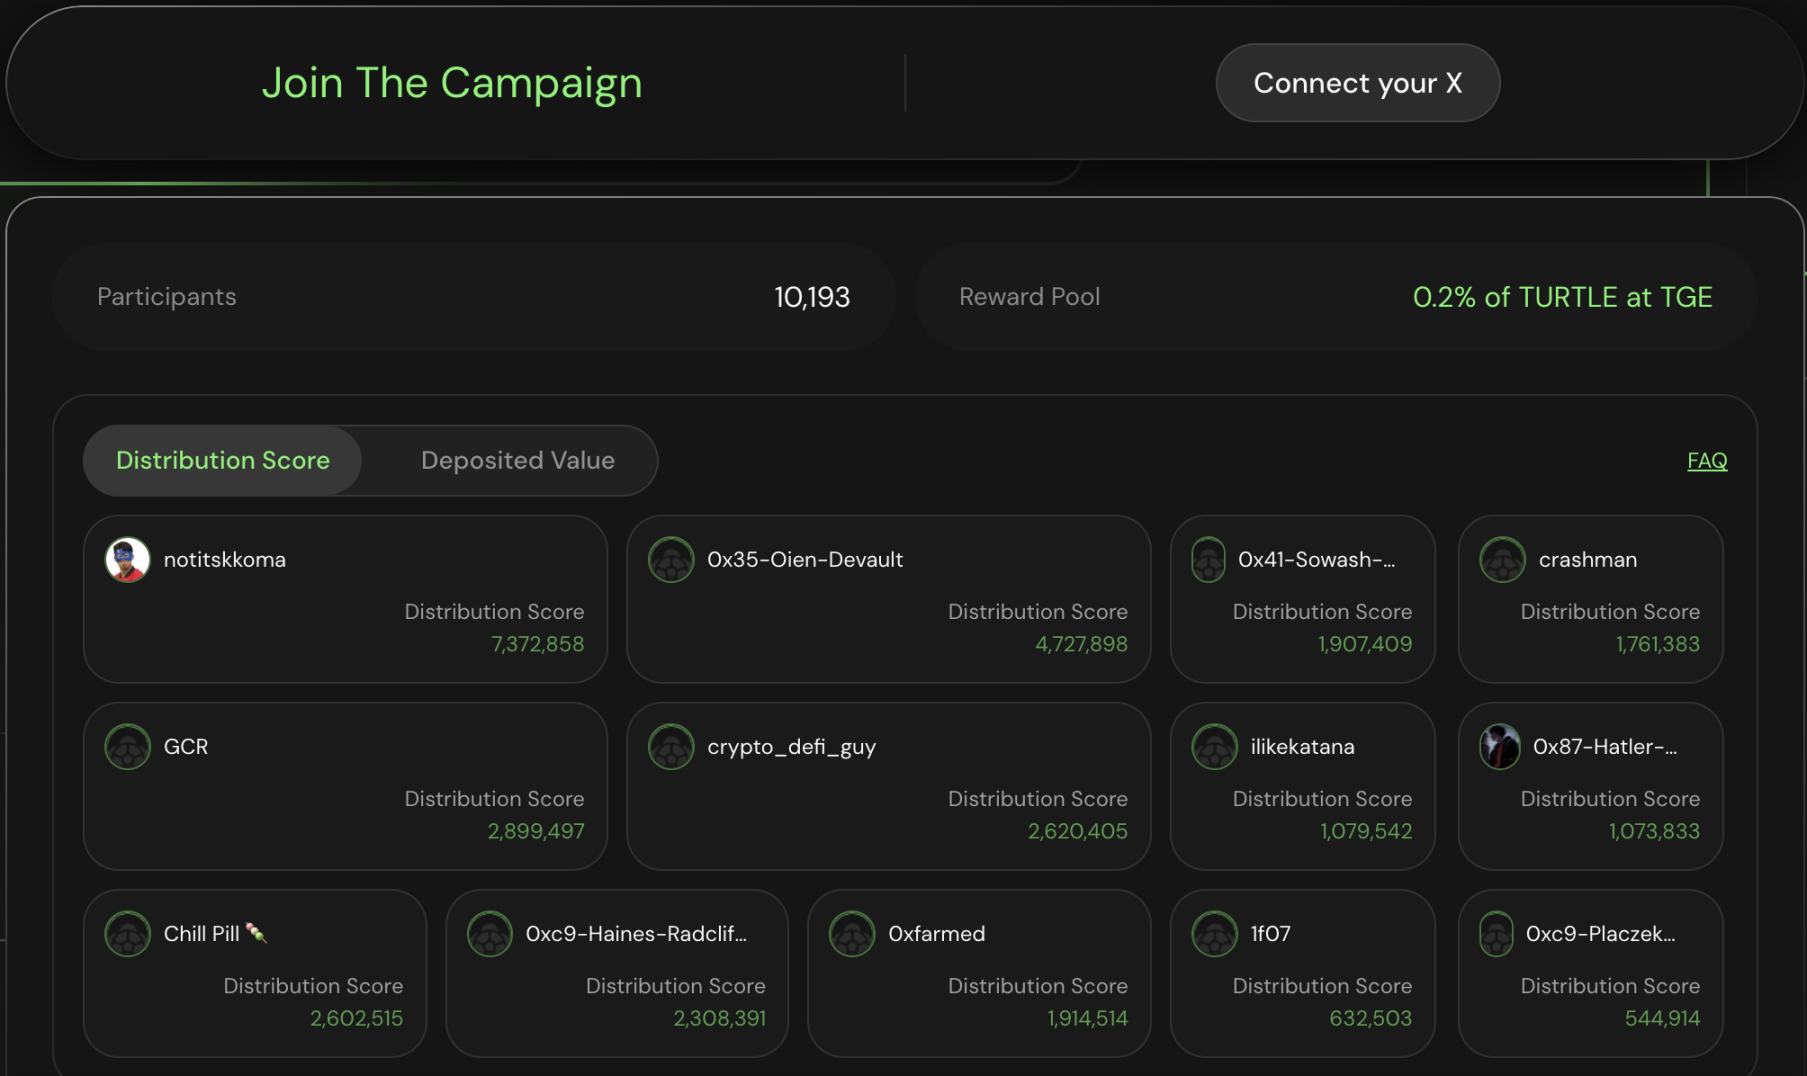The width and height of the screenshot is (1807, 1076).
Task: Click crashman's turtle avatar icon
Action: 1502,559
